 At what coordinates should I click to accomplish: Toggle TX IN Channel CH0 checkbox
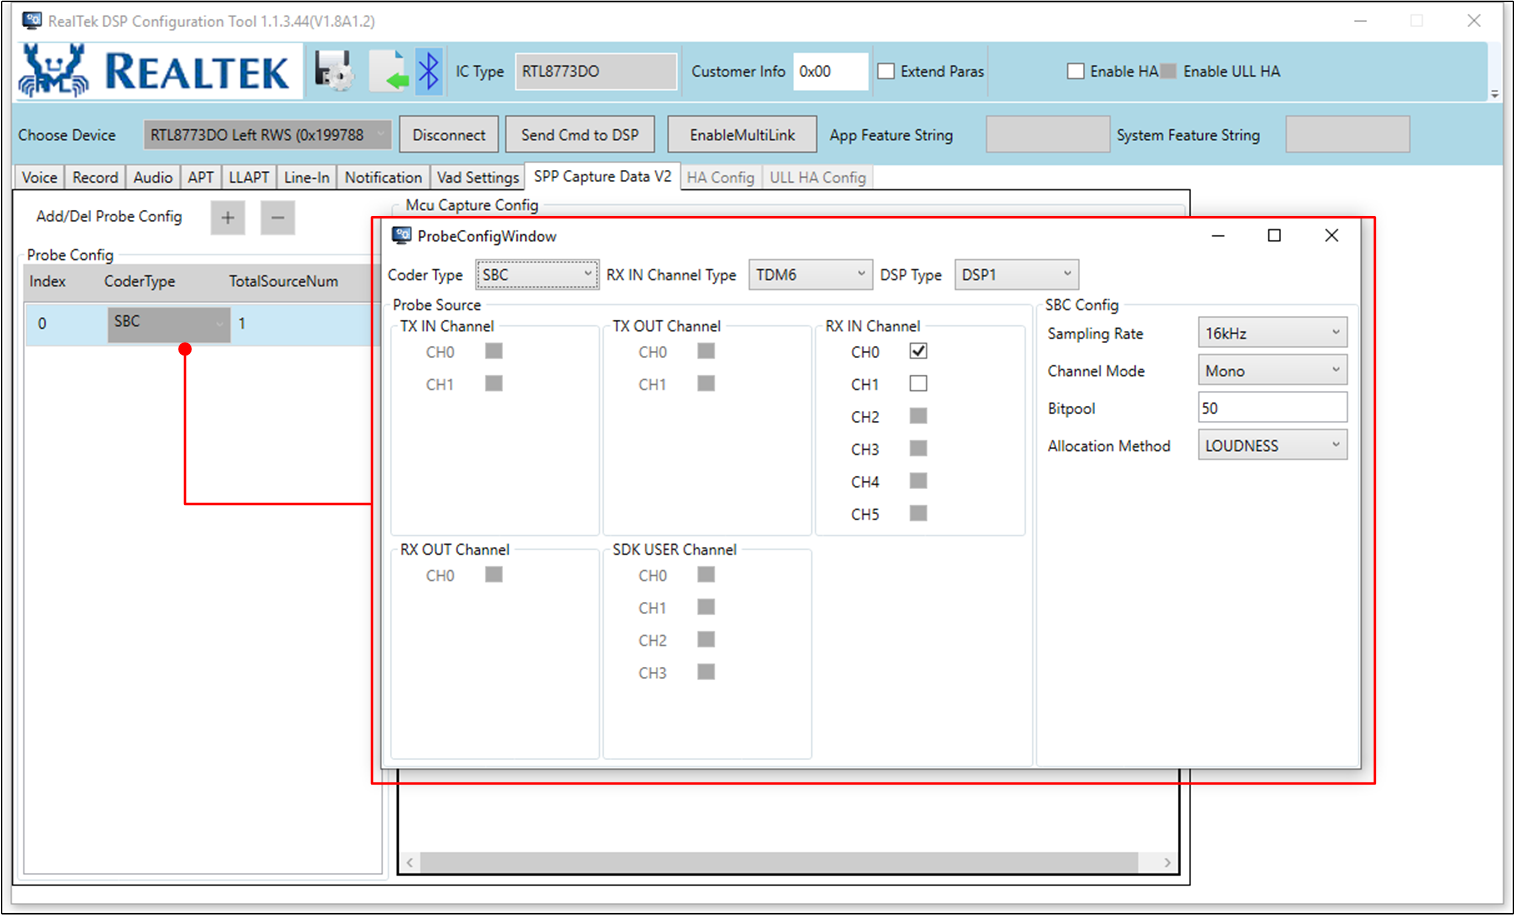tap(494, 351)
